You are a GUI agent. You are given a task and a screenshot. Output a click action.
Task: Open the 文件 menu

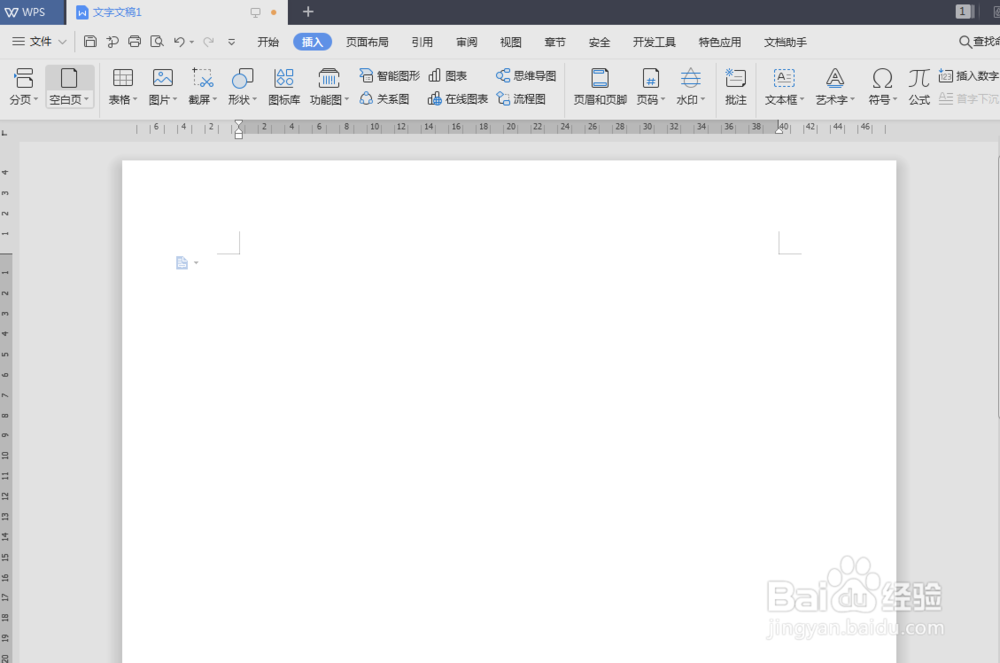(37, 42)
